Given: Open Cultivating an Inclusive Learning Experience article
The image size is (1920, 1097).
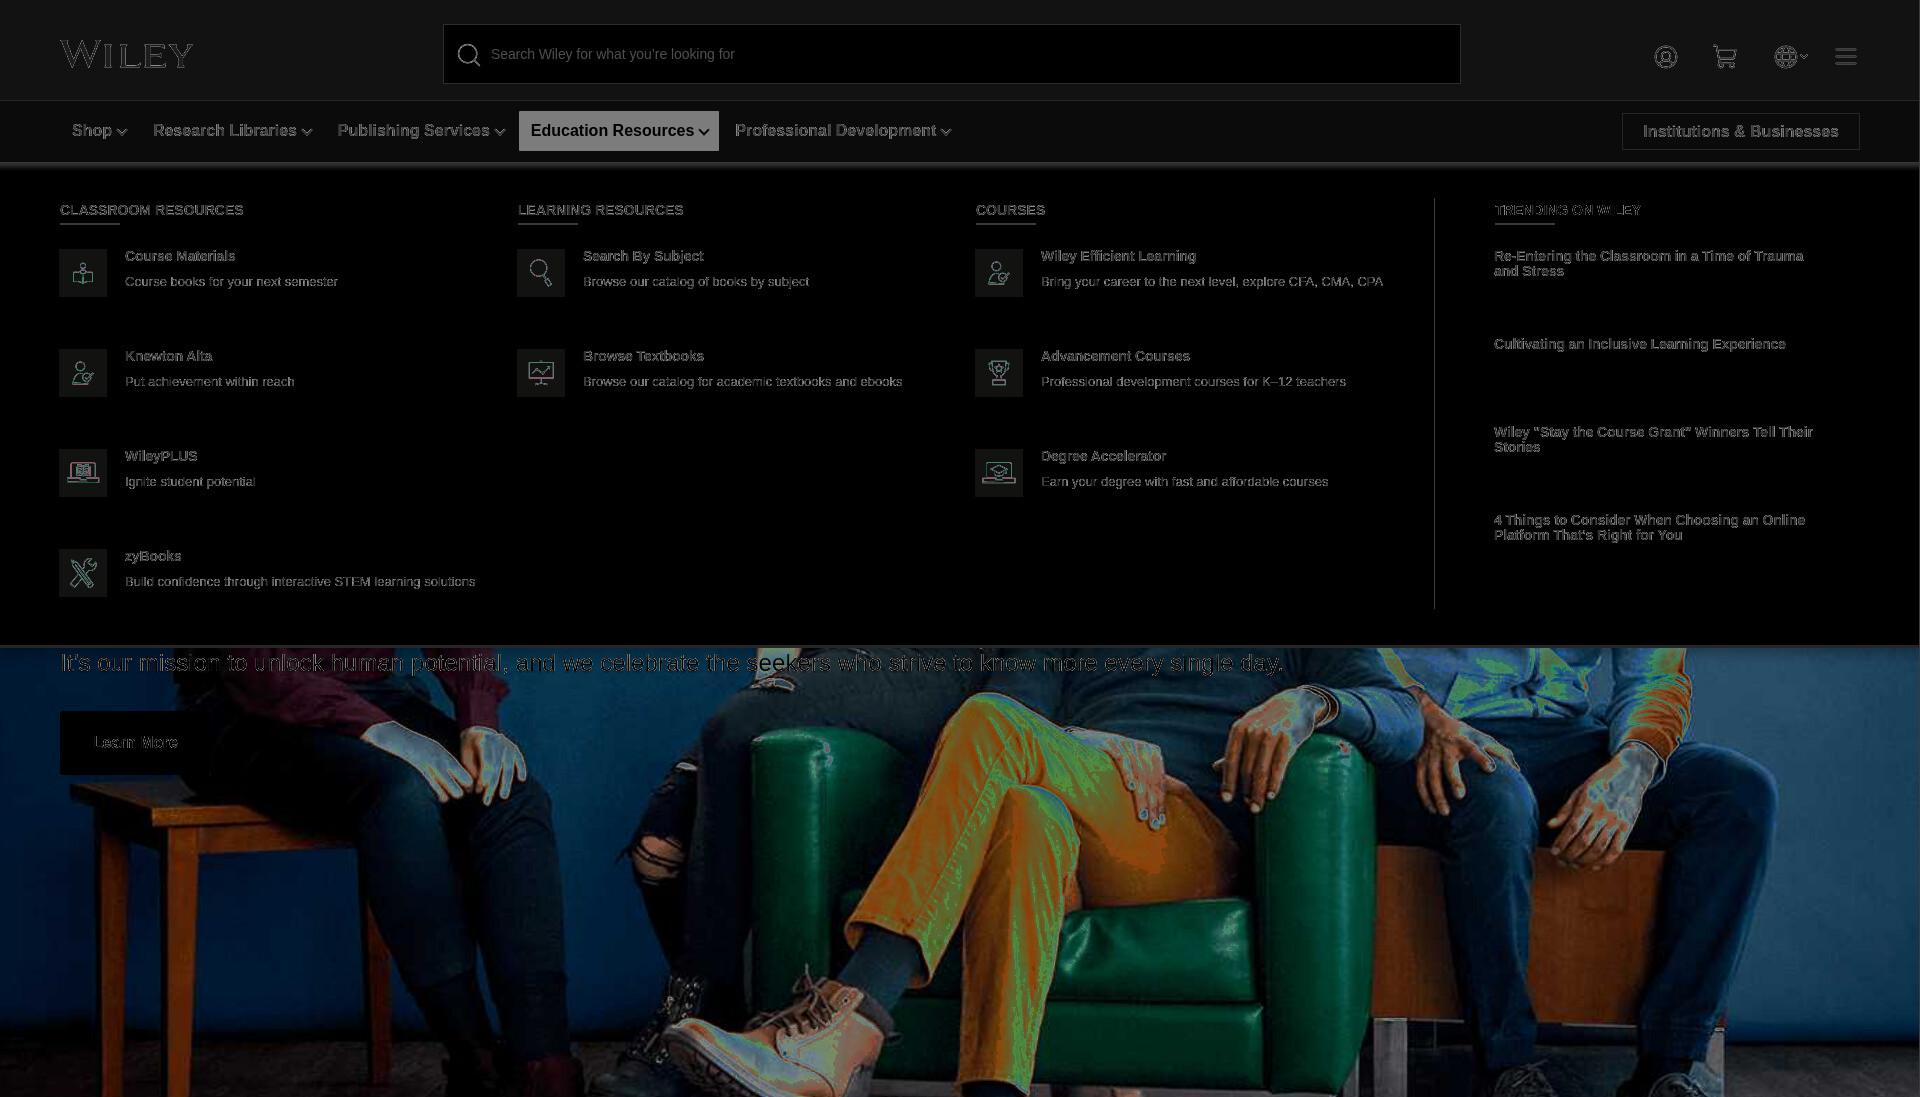Looking at the screenshot, I should (x=1639, y=344).
